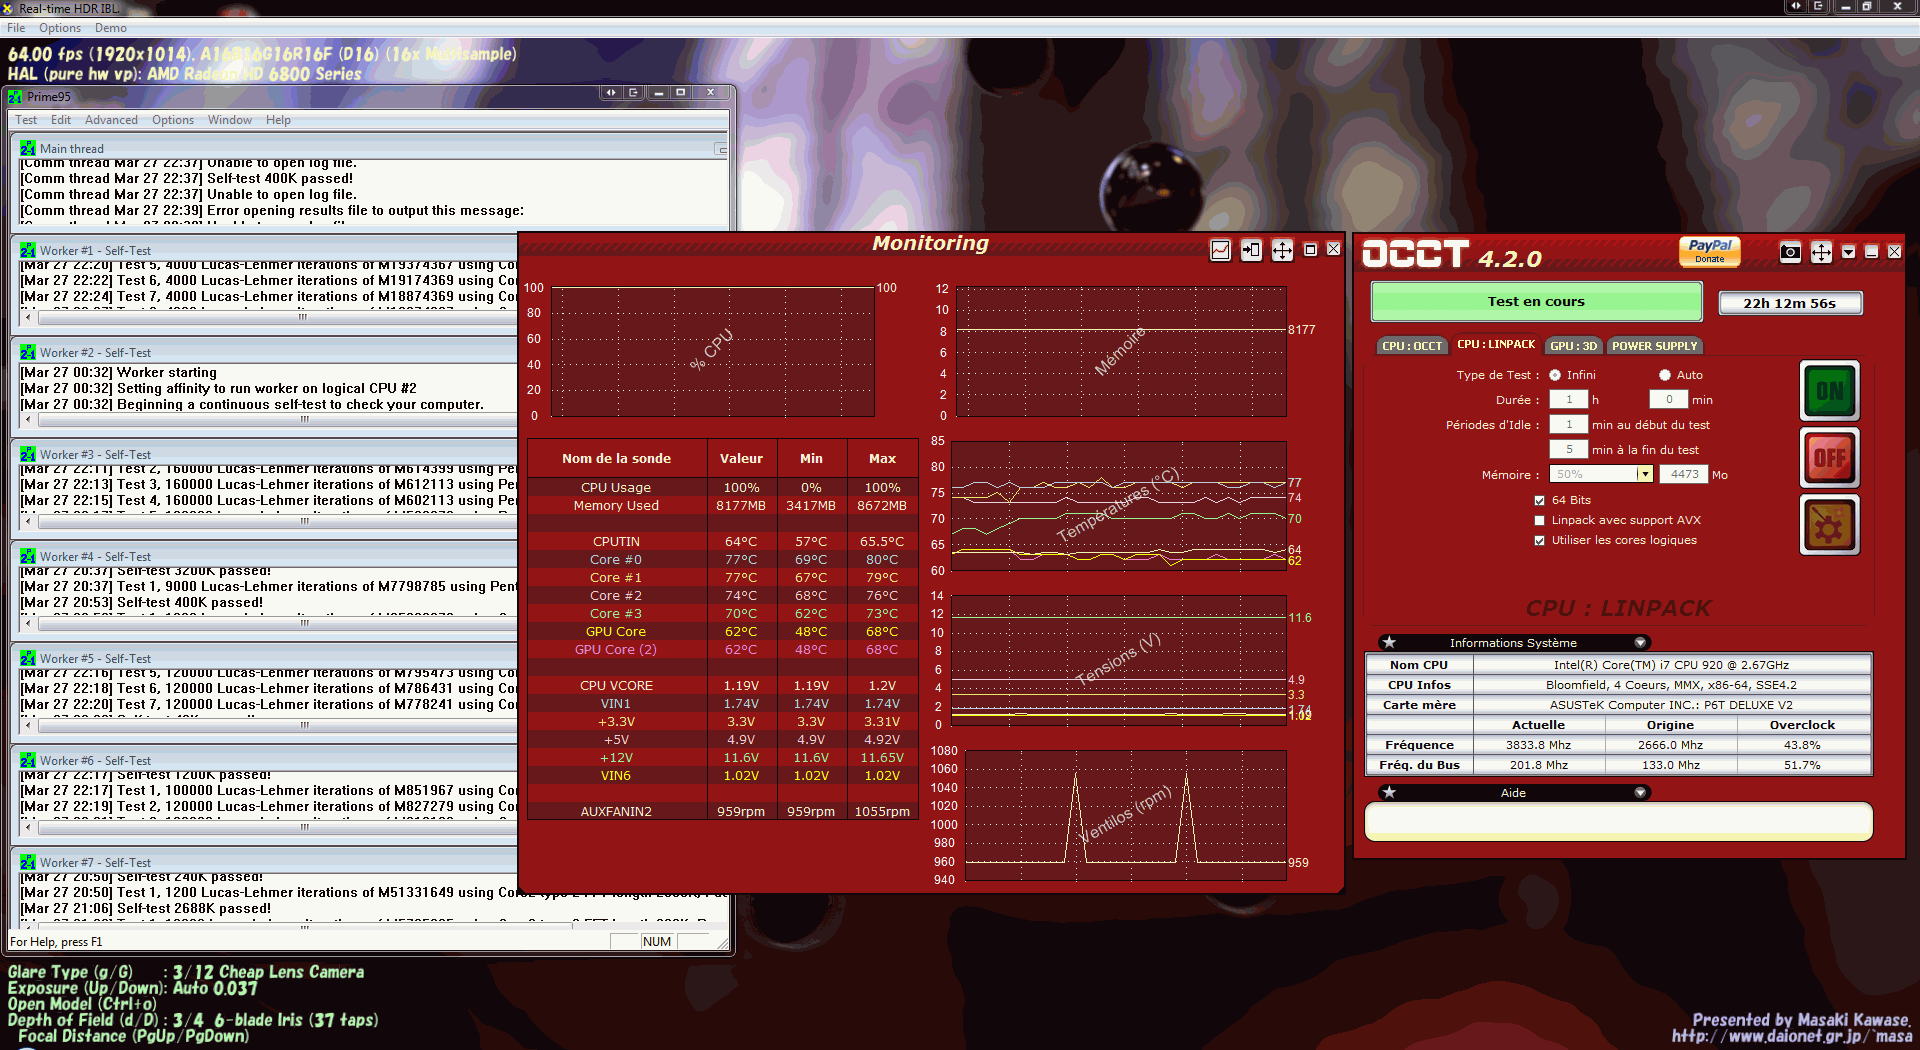Open the Prime95 Test menu
This screenshot has height=1050, width=1920.
click(26, 120)
